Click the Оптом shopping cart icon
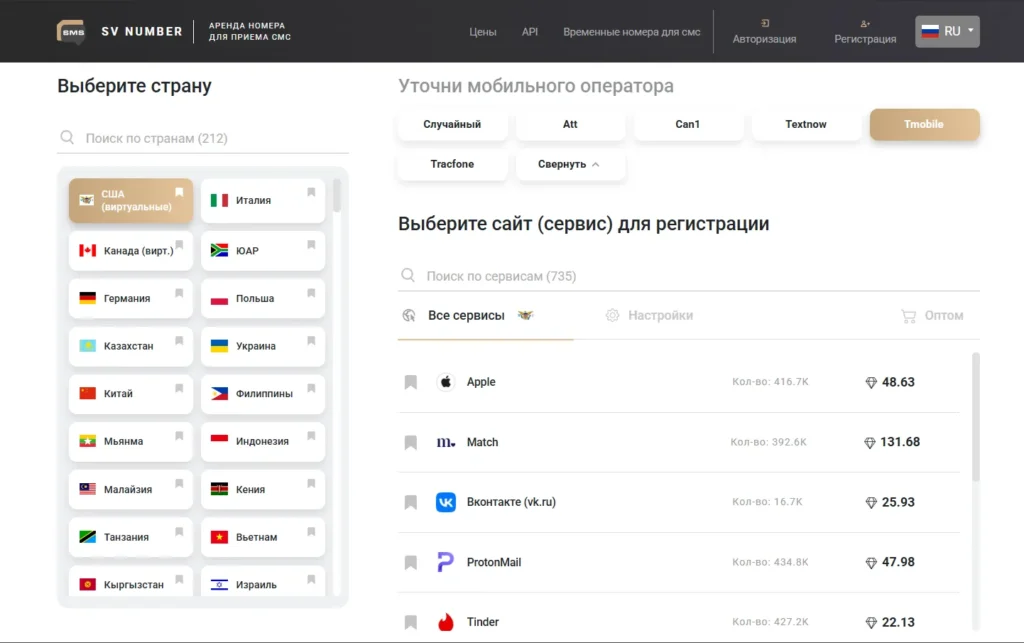Viewport: 1024px width, 643px height. pyautogui.click(x=908, y=316)
